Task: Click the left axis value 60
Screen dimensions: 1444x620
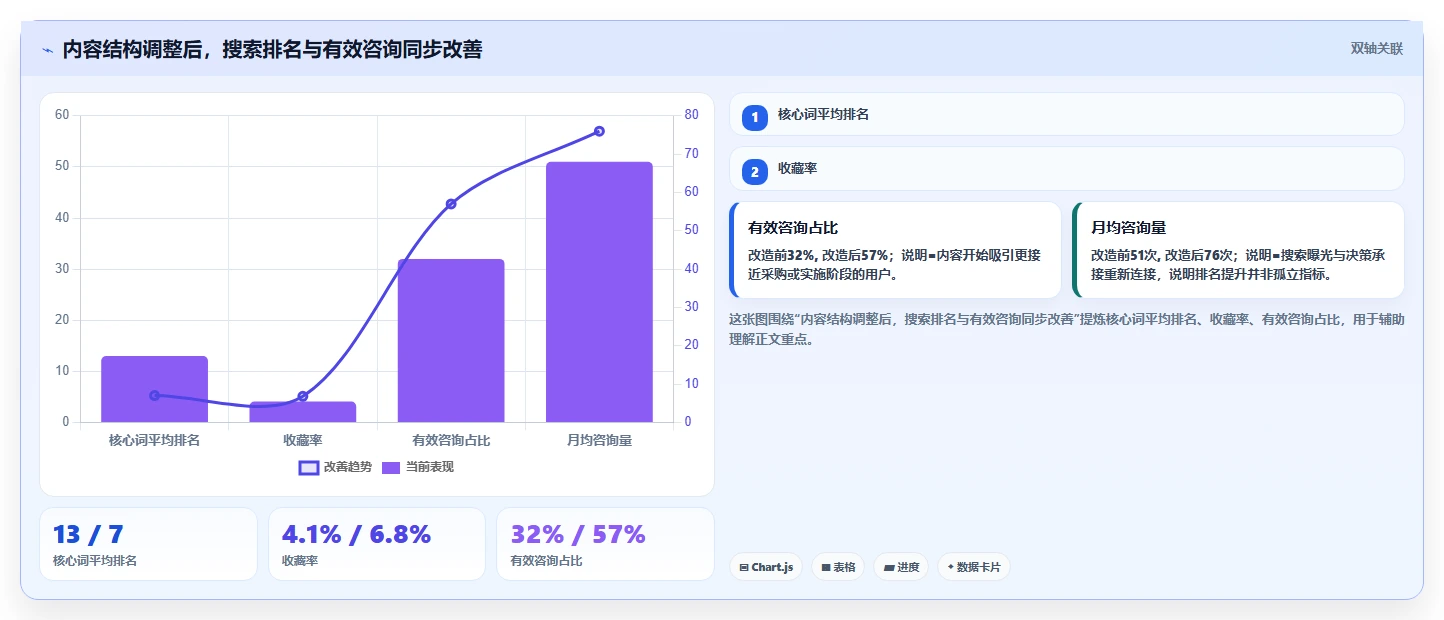Action: [x=62, y=115]
